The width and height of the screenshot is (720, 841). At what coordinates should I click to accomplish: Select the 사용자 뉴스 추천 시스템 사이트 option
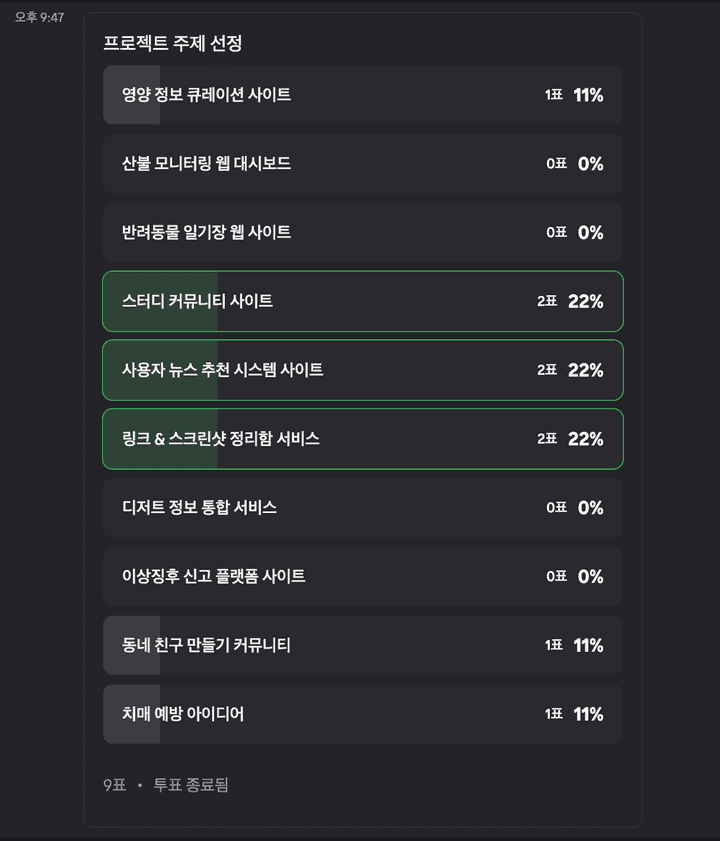[363, 370]
